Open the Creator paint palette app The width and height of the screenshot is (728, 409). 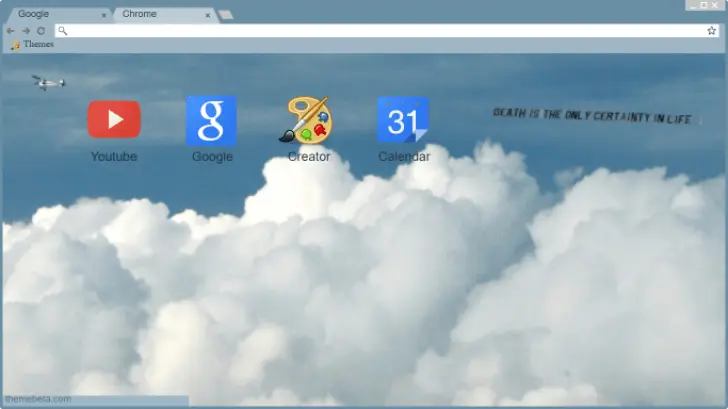pyautogui.click(x=308, y=121)
